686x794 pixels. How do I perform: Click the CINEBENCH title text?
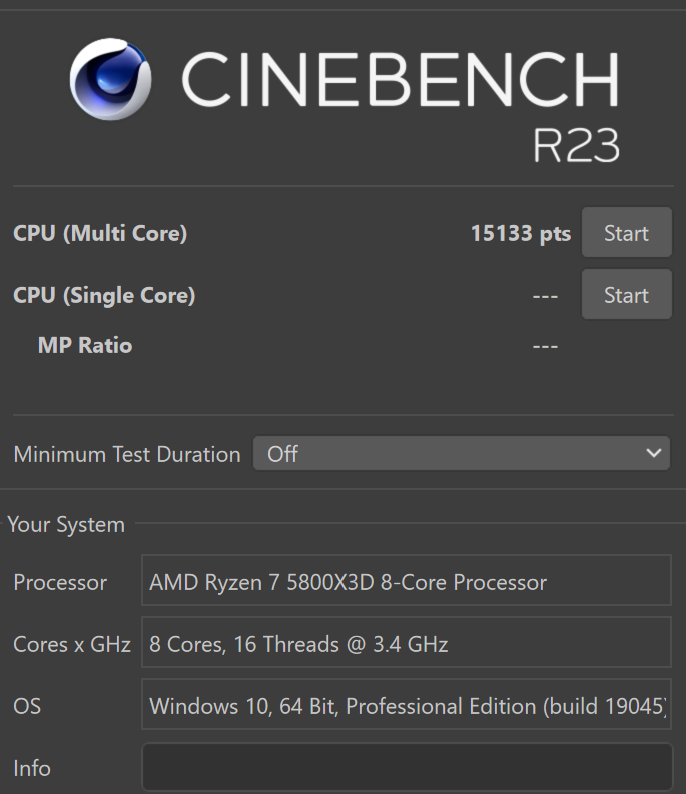(x=400, y=80)
